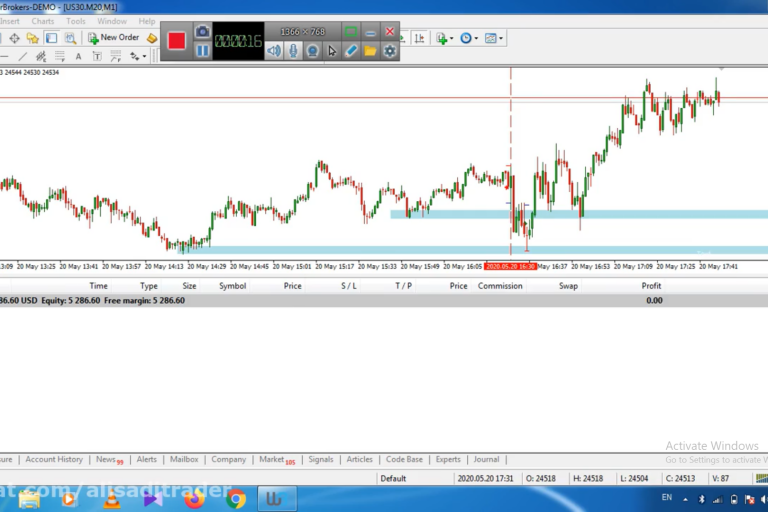Open the Code Base tab
This screenshot has height=512, width=768.
coord(404,460)
